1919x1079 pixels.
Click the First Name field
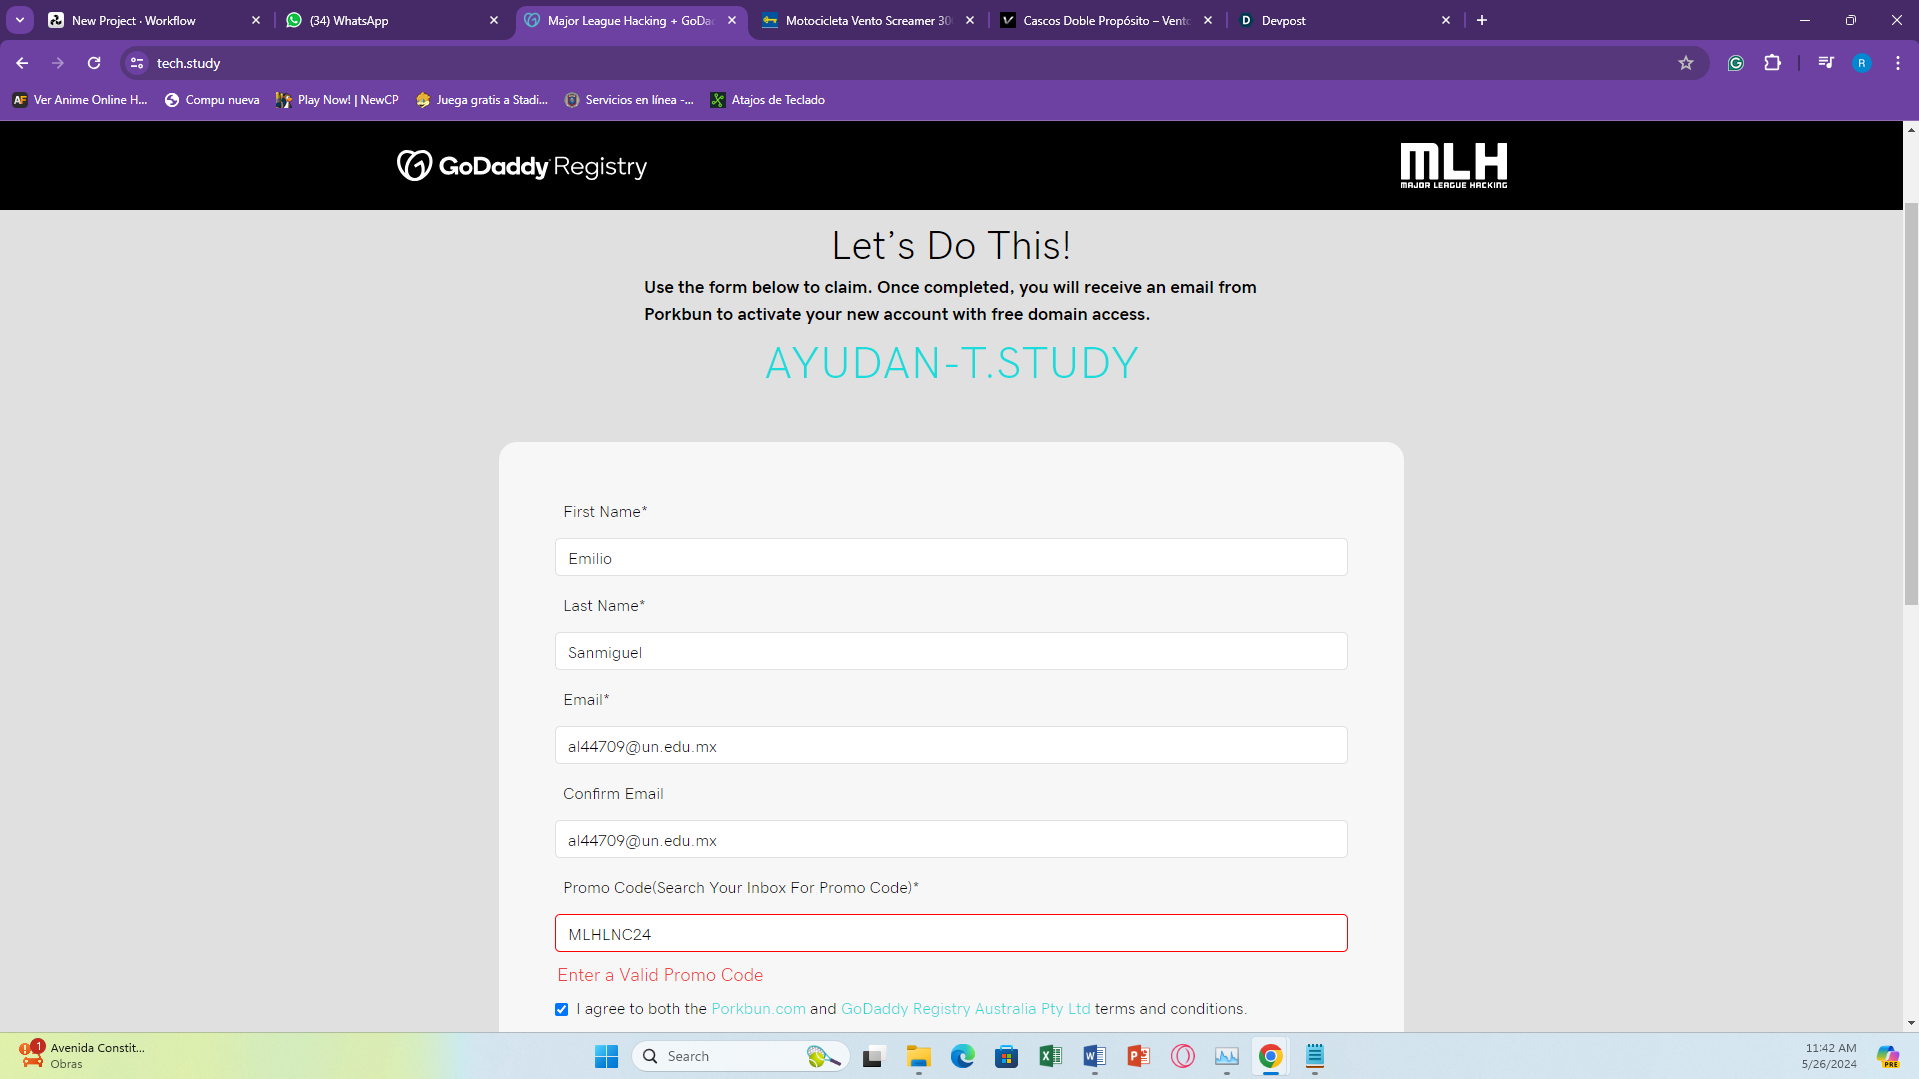[951, 558]
